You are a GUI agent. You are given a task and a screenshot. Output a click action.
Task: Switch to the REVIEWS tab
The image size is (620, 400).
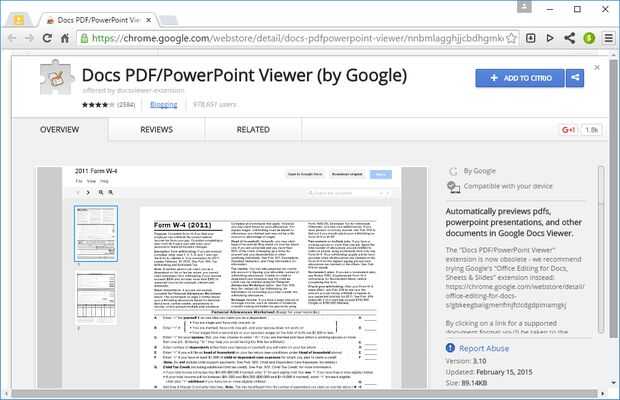click(157, 130)
